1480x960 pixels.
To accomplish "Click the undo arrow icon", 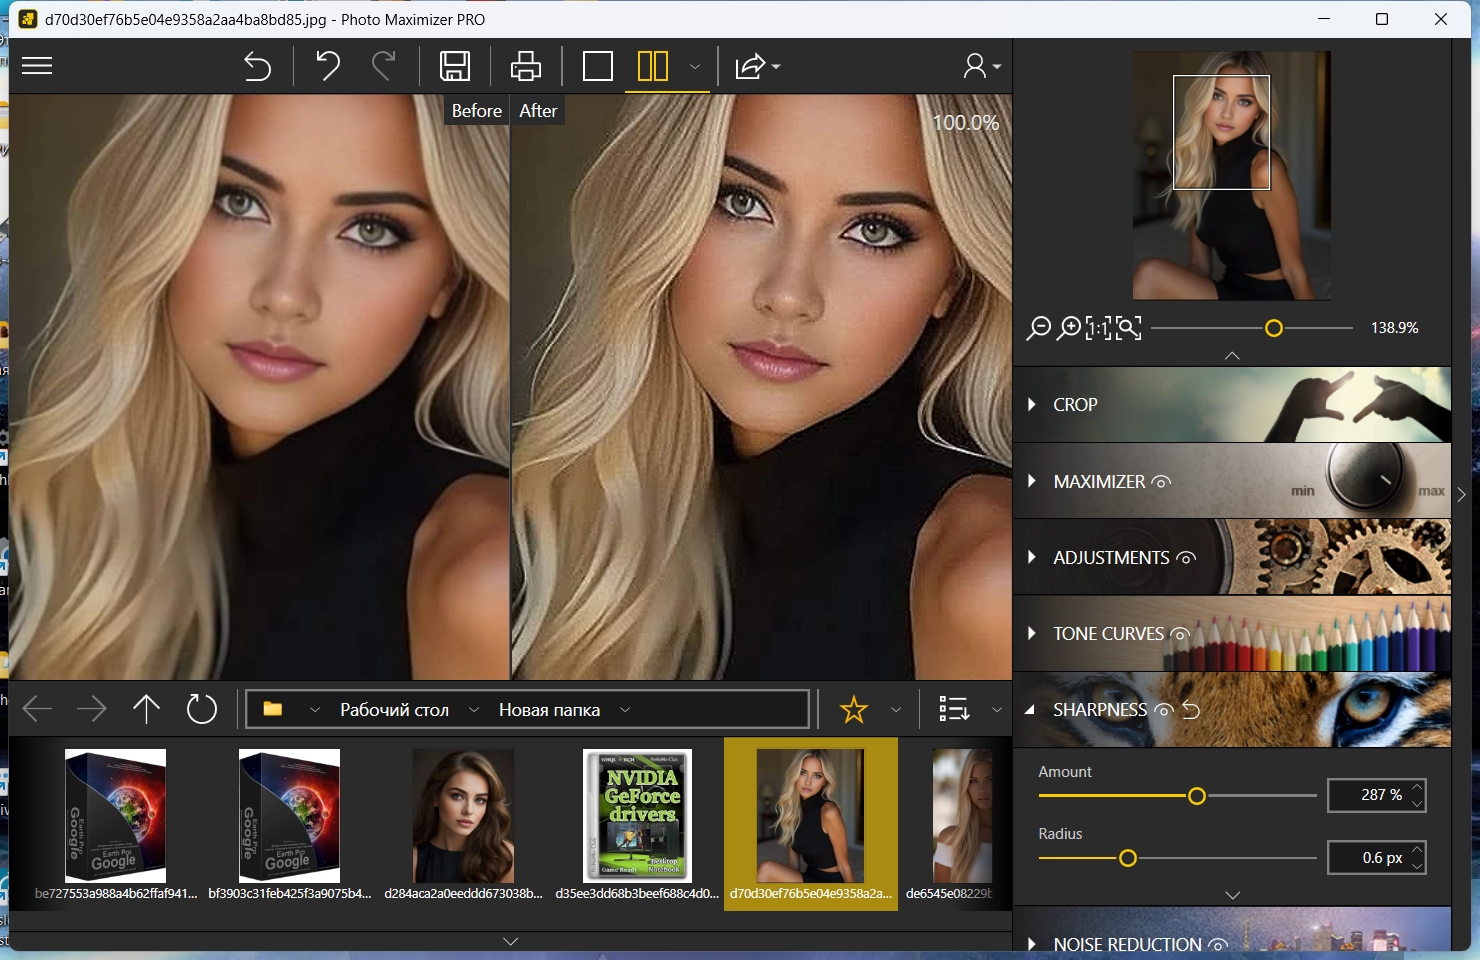I will tap(327, 66).
